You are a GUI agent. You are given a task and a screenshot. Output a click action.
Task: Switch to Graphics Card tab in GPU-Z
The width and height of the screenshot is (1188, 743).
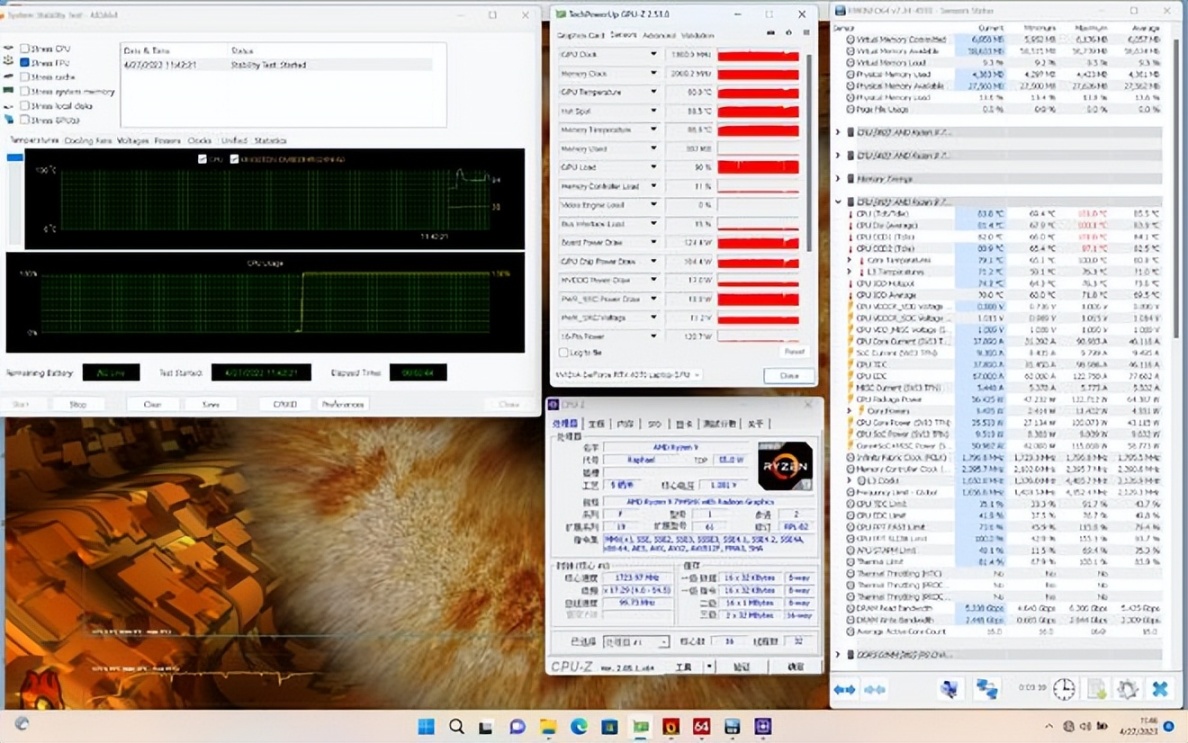[x=580, y=36]
